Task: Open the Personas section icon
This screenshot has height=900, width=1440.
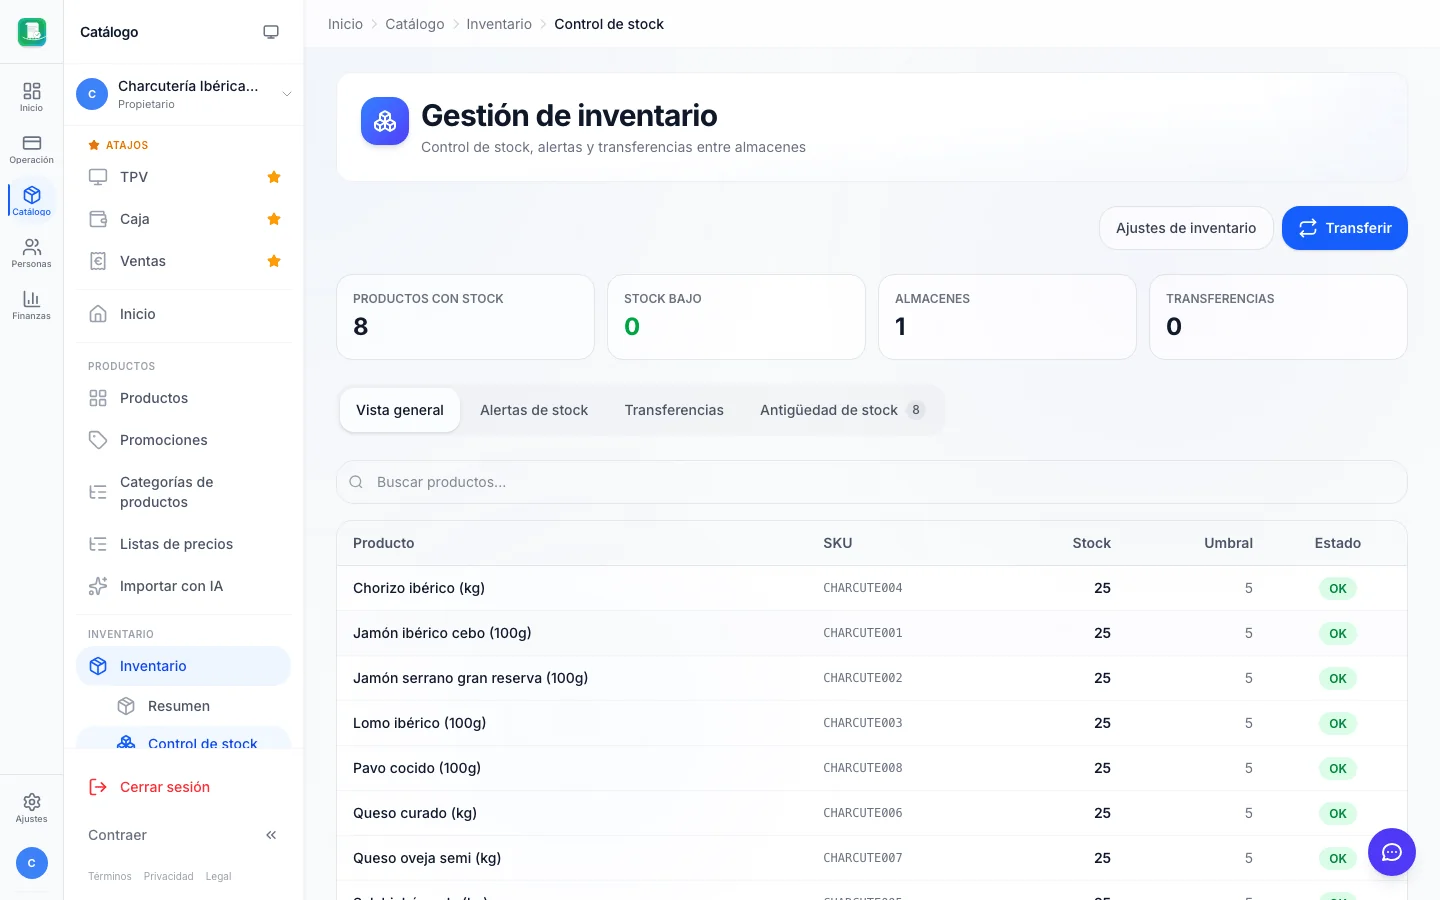Action: pyautogui.click(x=31, y=253)
